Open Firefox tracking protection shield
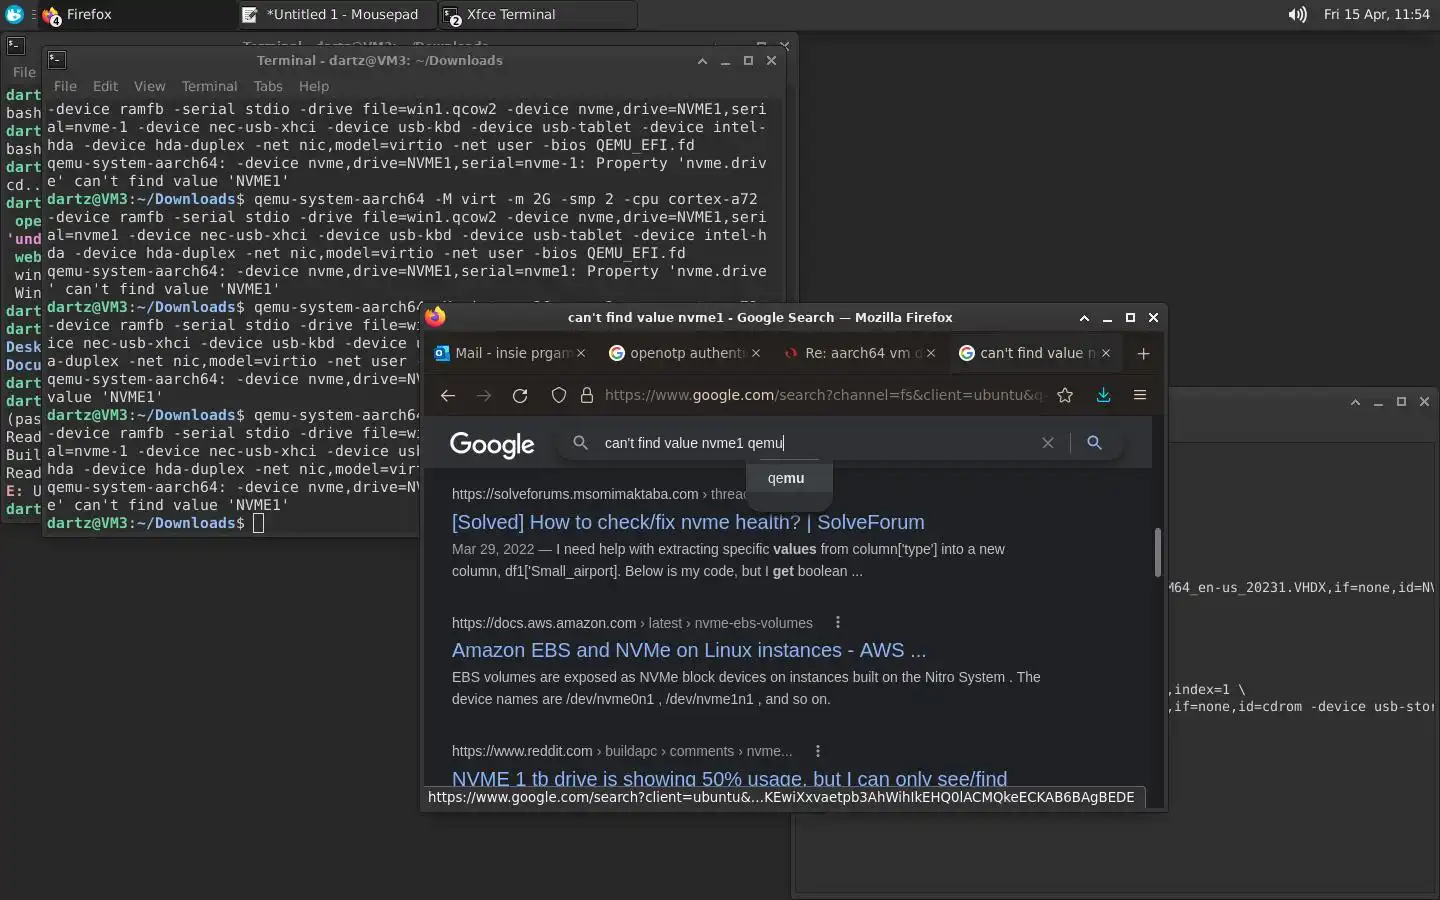Image resolution: width=1440 pixels, height=900 pixels. click(559, 395)
